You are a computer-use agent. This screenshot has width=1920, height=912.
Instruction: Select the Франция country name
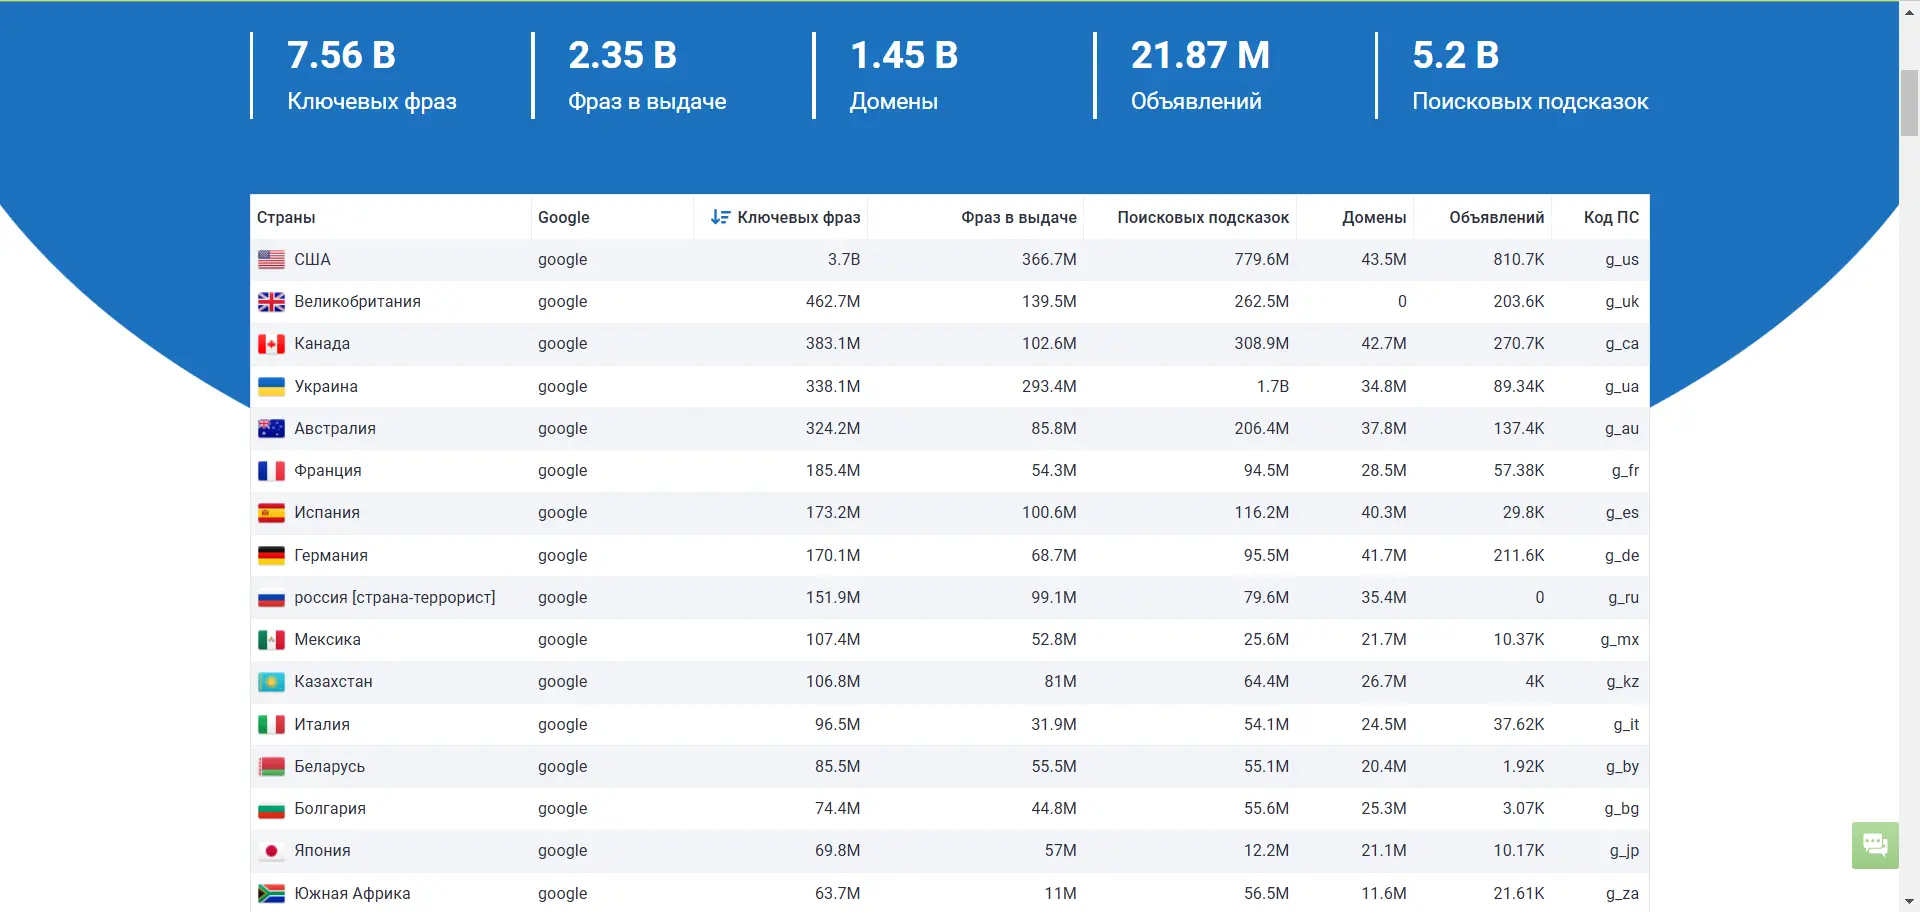(328, 471)
